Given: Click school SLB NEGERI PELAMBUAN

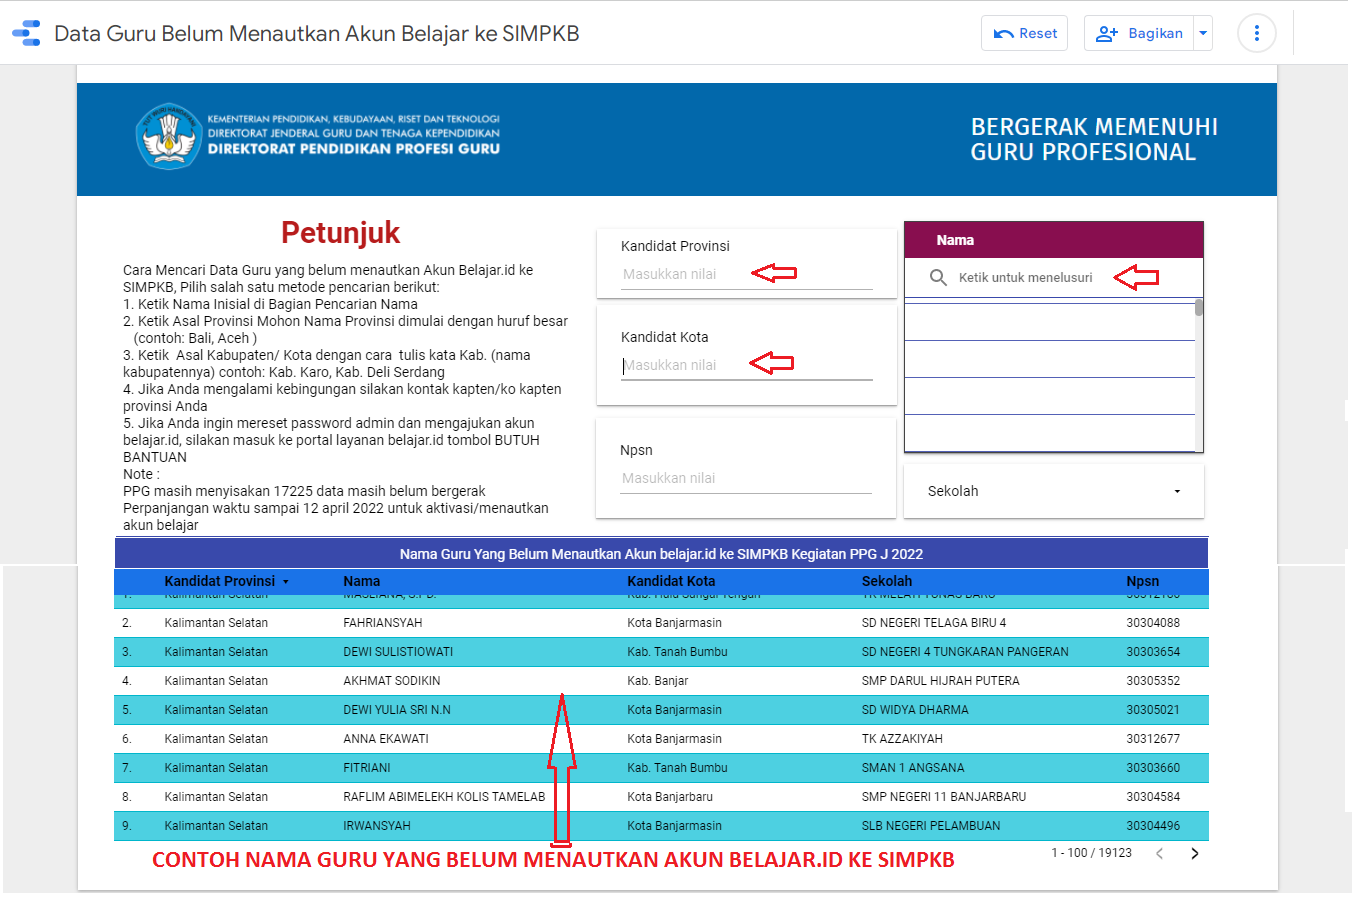Looking at the screenshot, I should click(x=931, y=826).
